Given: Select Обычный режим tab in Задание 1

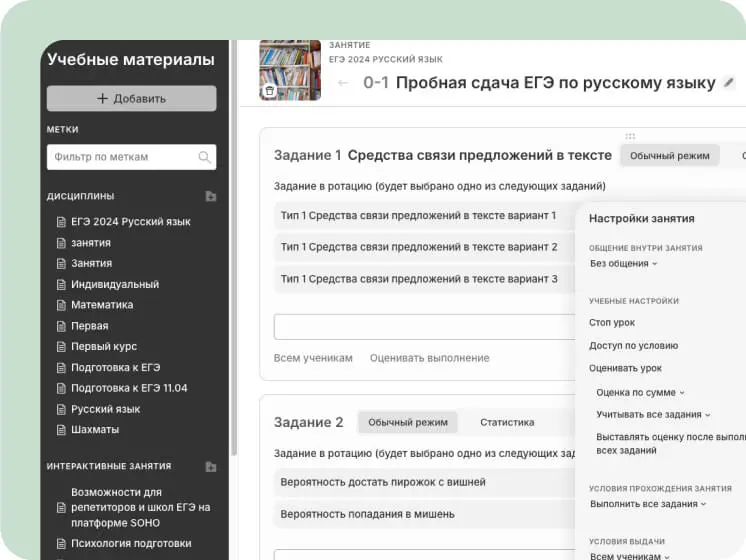Looking at the screenshot, I should [669, 156].
